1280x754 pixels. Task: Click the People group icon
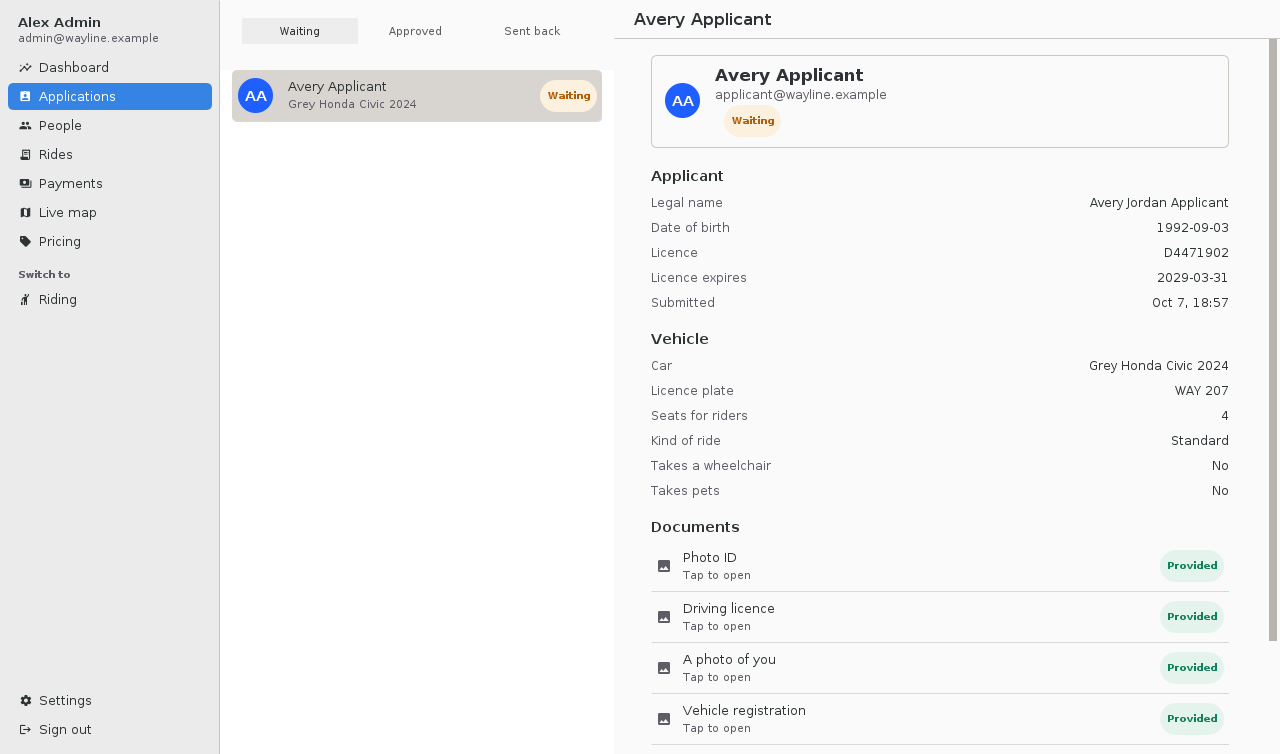(x=25, y=126)
